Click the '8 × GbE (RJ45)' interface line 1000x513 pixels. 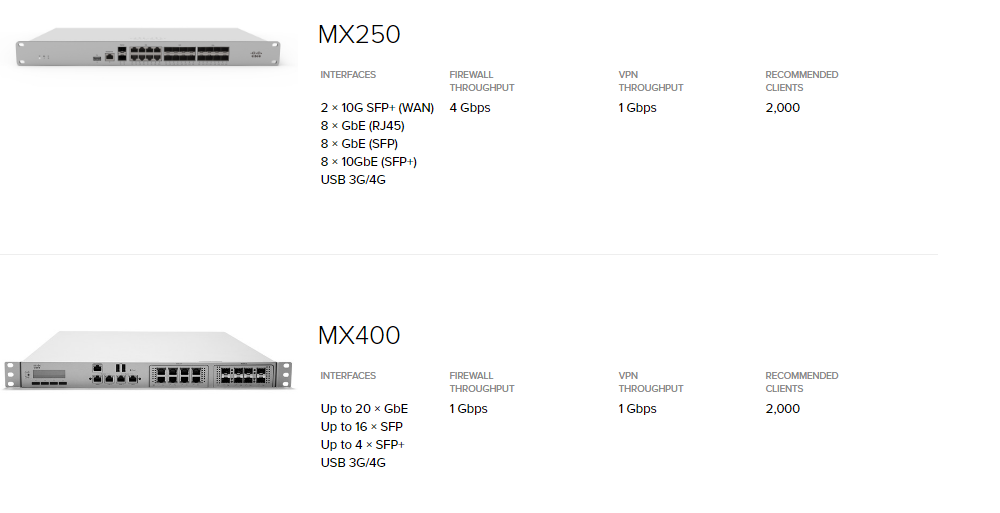point(362,126)
